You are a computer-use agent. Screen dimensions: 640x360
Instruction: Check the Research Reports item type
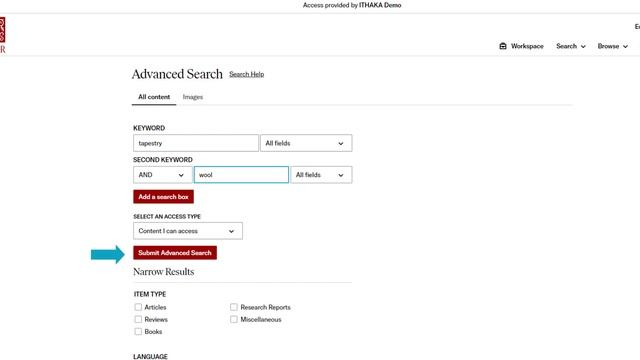tap(233, 307)
